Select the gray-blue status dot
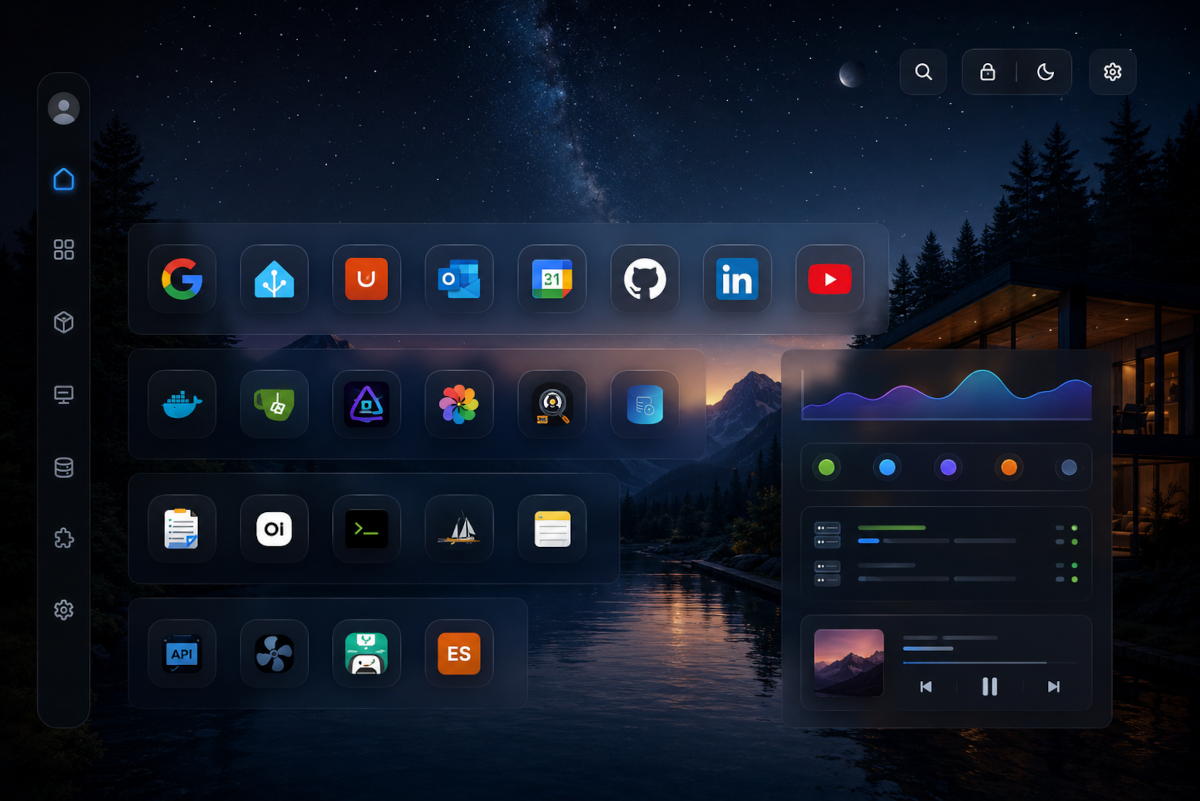Screen dimensions: 1200x801 1069,467
